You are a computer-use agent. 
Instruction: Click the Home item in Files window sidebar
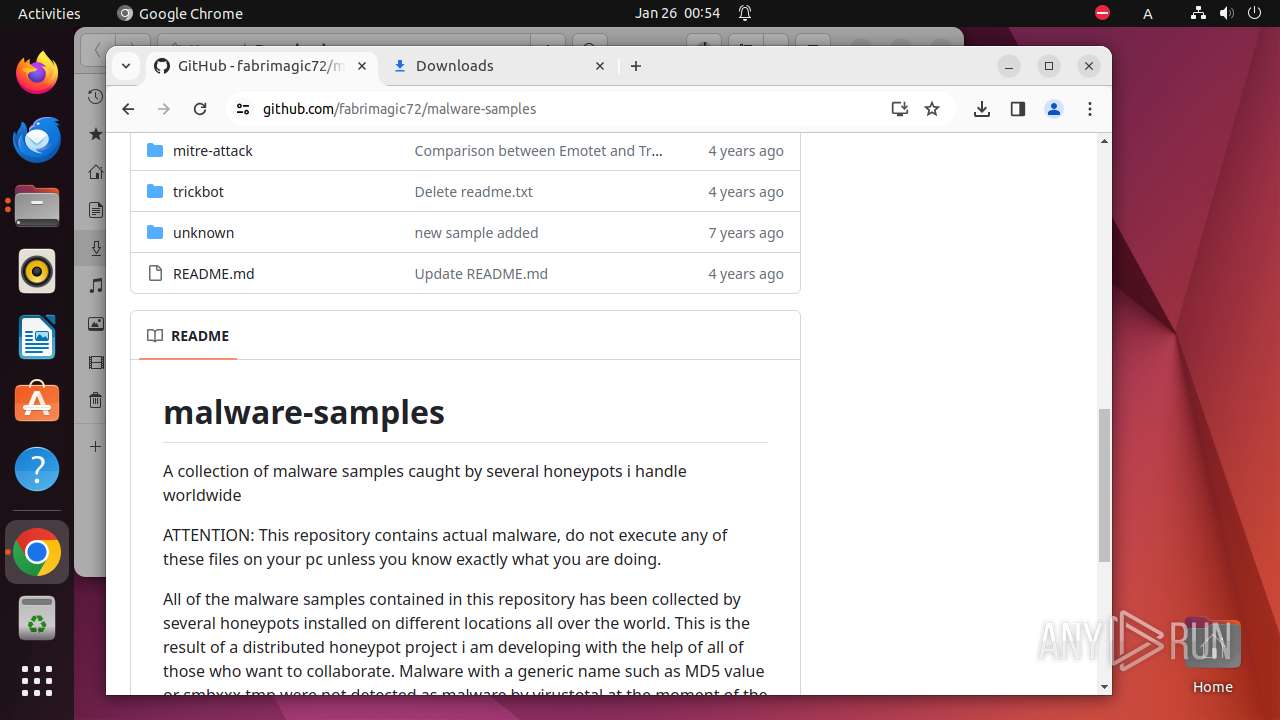(x=96, y=172)
